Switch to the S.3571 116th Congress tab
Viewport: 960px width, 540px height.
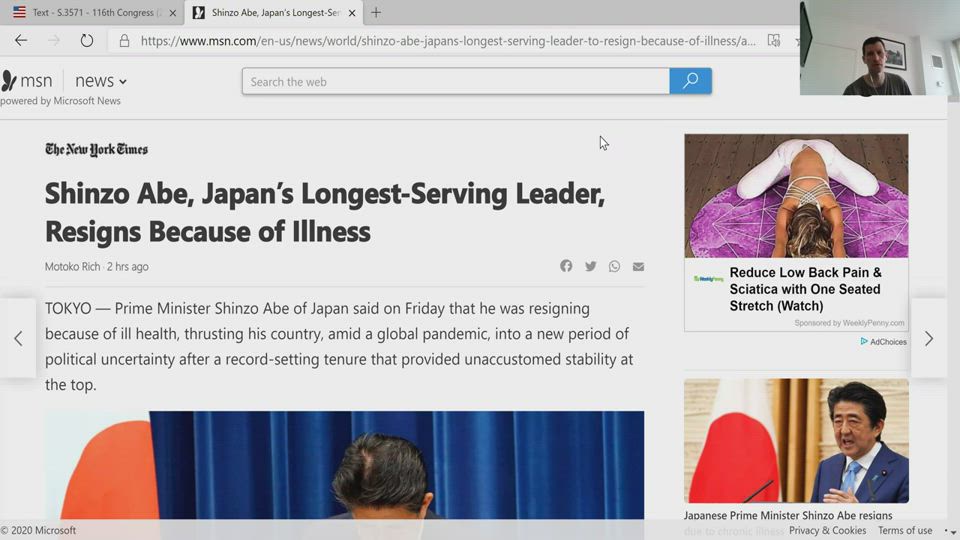(90, 13)
